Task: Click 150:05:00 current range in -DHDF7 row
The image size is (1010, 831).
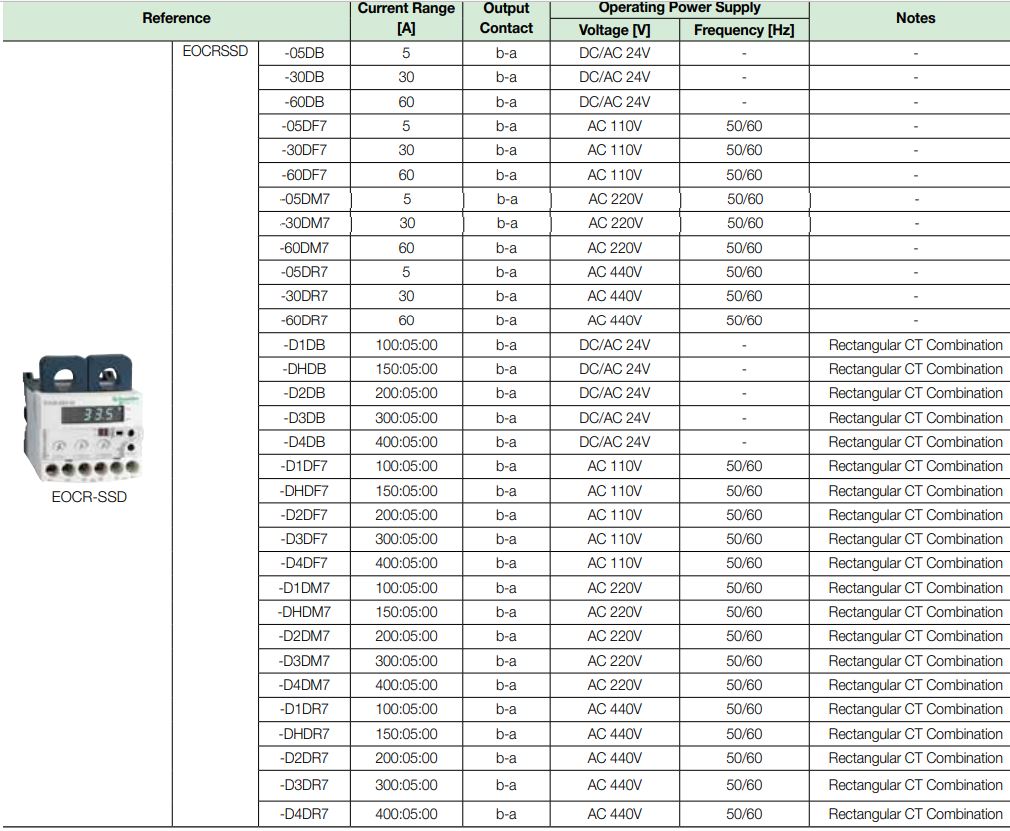Action: (406, 491)
